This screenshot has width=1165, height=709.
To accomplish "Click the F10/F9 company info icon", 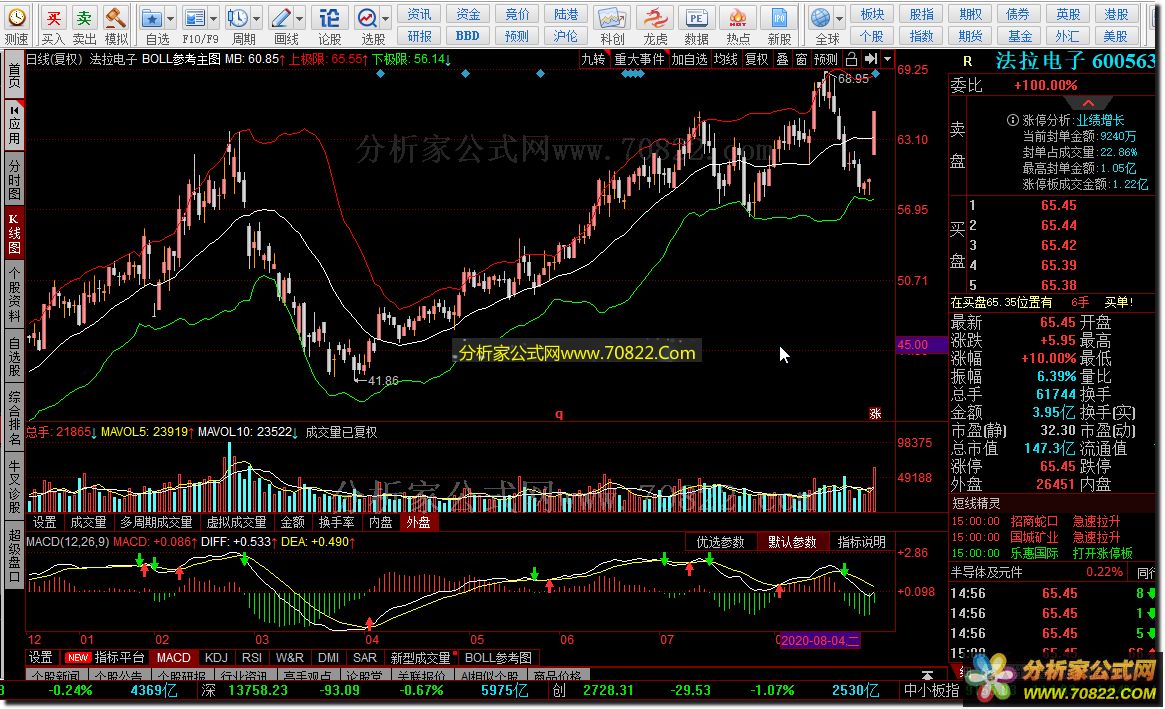I will click(x=195, y=18).
